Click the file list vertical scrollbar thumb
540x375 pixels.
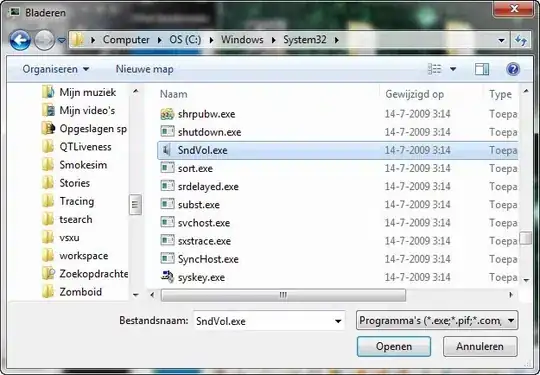point(526,238)
